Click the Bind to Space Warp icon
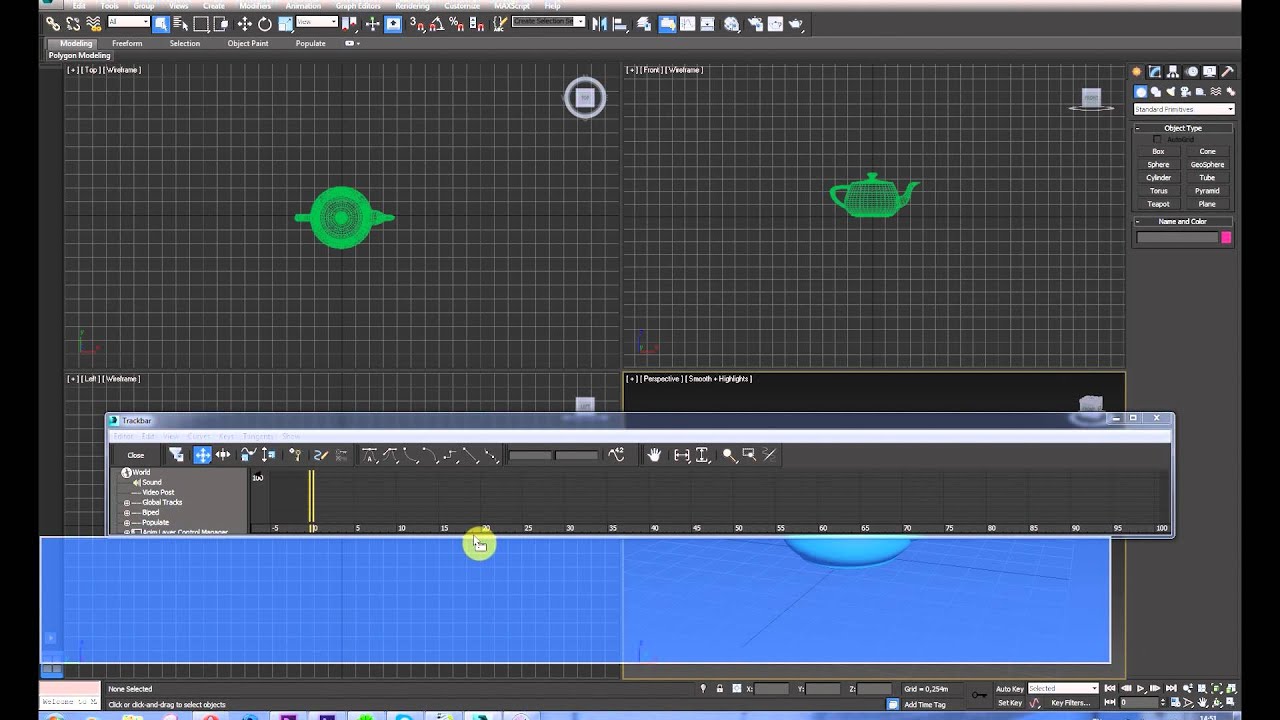 pos(93,23)
